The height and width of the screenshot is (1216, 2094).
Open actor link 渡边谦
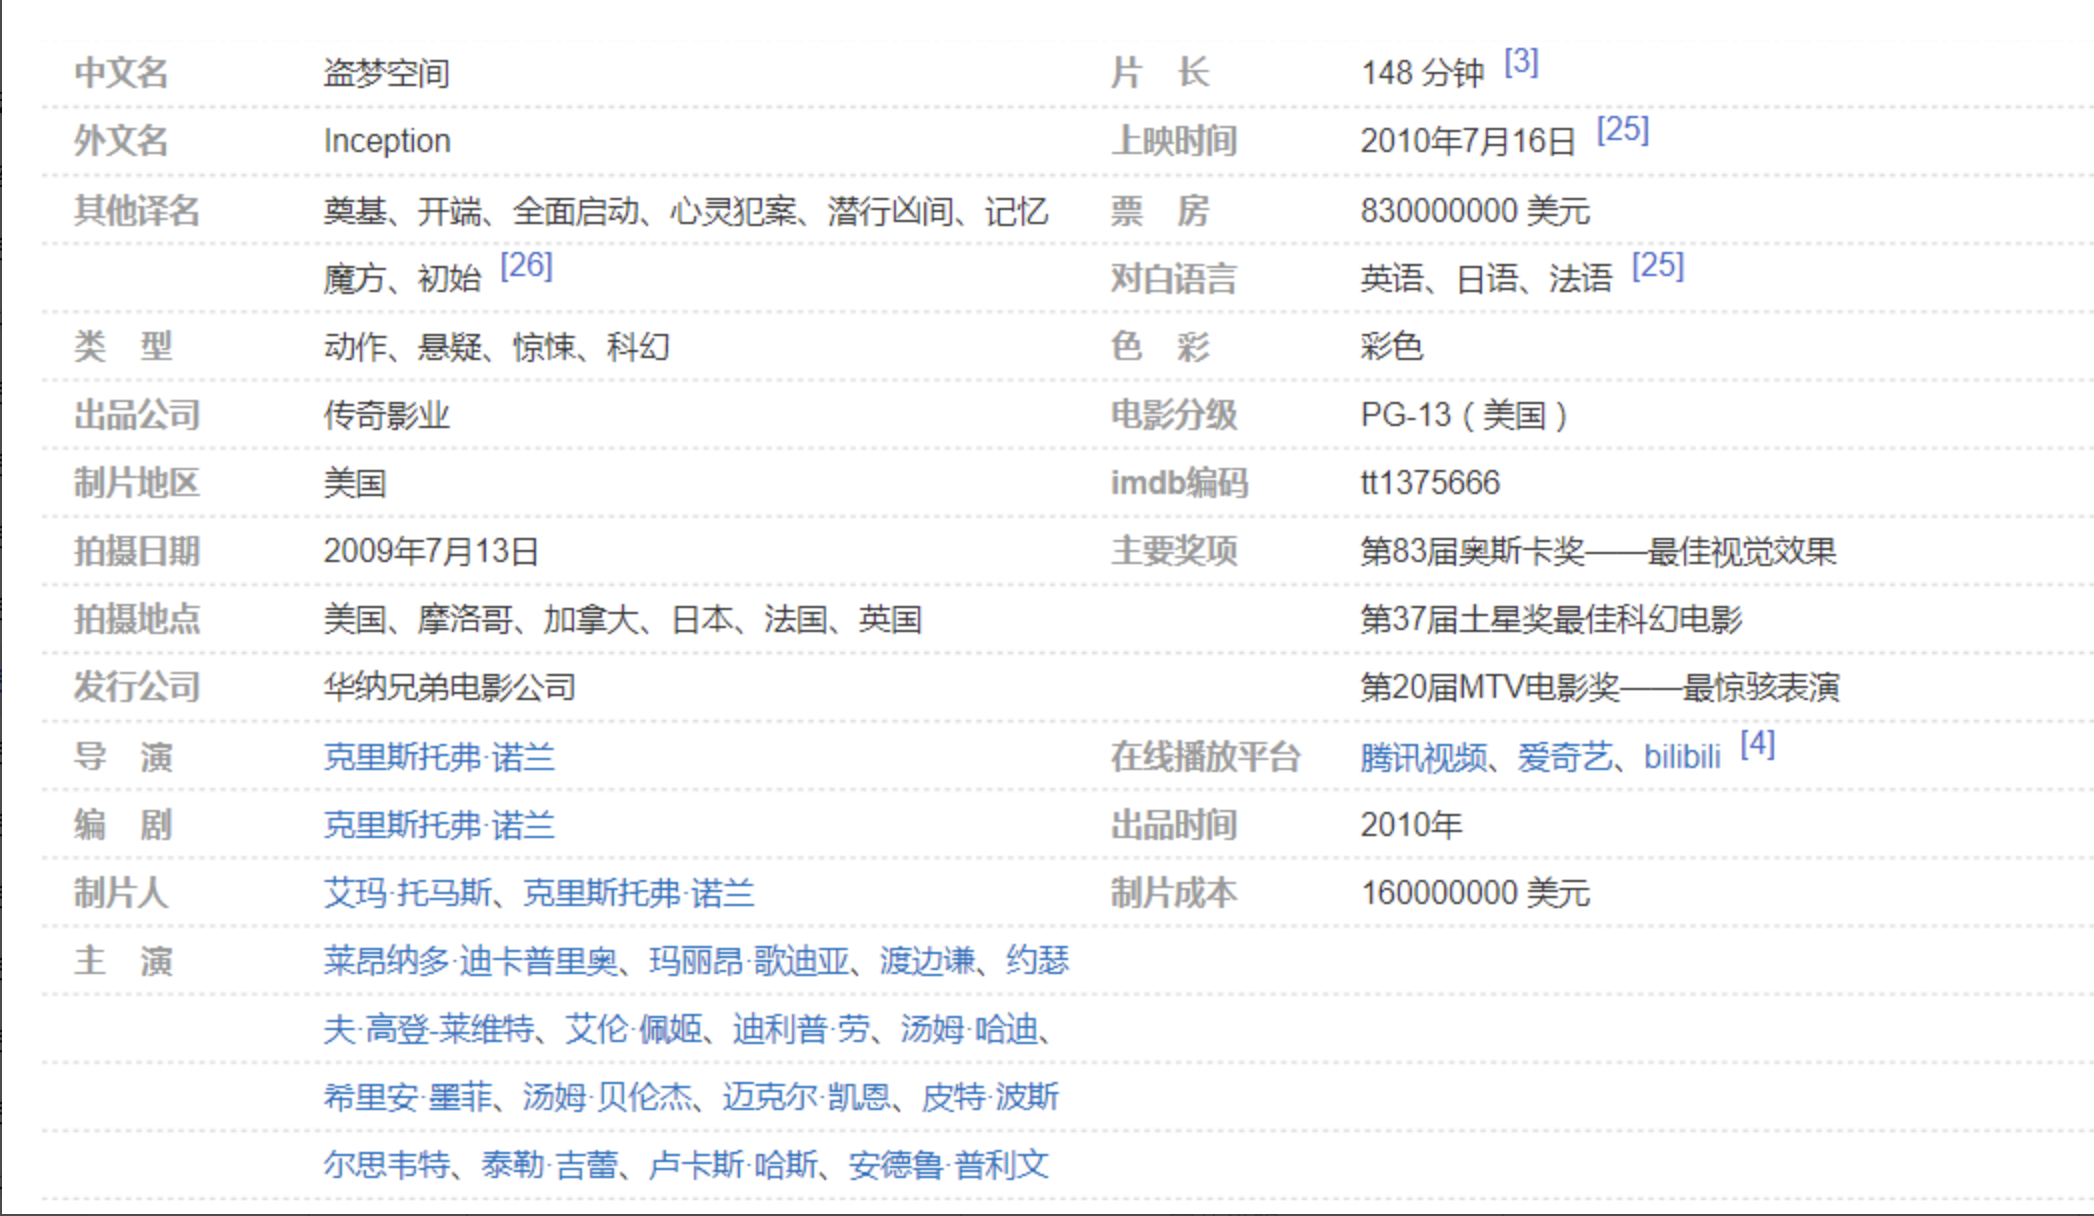927,961
